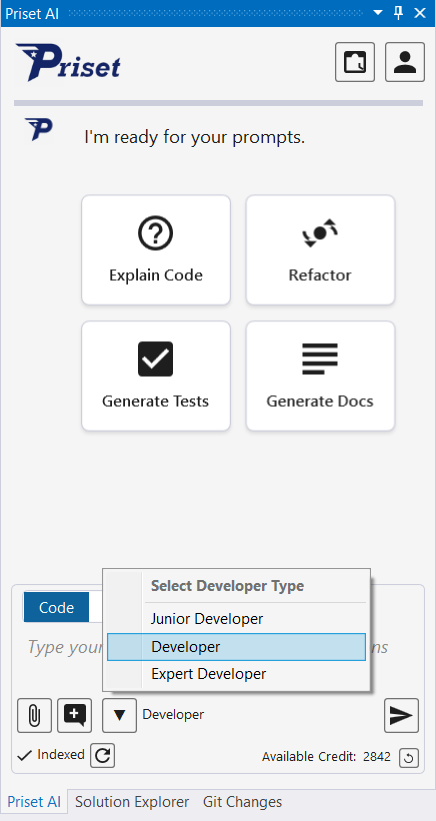Open the window position dropdown arrow in title bar
436x821 pixels.
click(378, 13)
